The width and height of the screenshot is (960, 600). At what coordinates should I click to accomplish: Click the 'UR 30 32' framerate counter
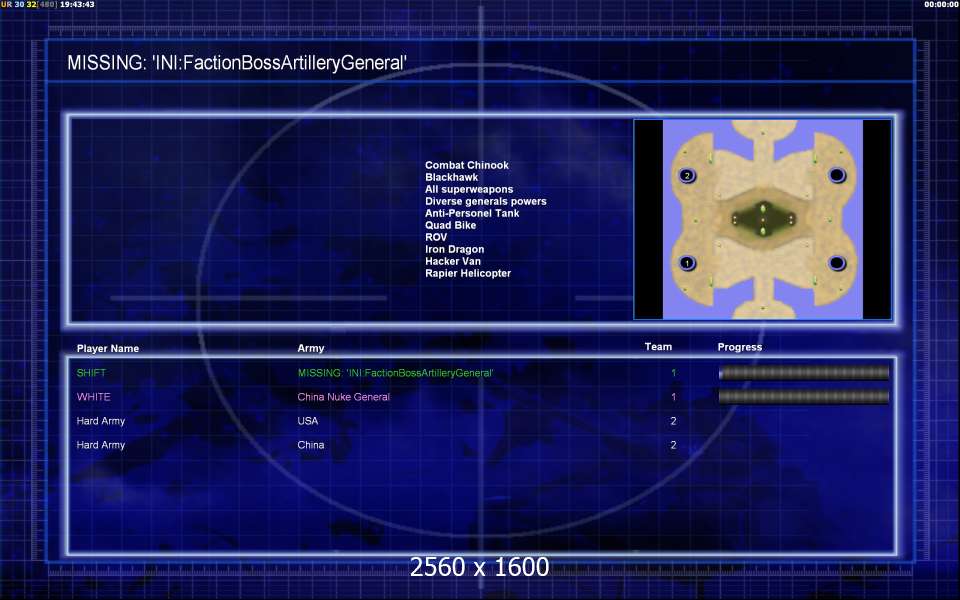pyautogui.click(x=19, y=4)
